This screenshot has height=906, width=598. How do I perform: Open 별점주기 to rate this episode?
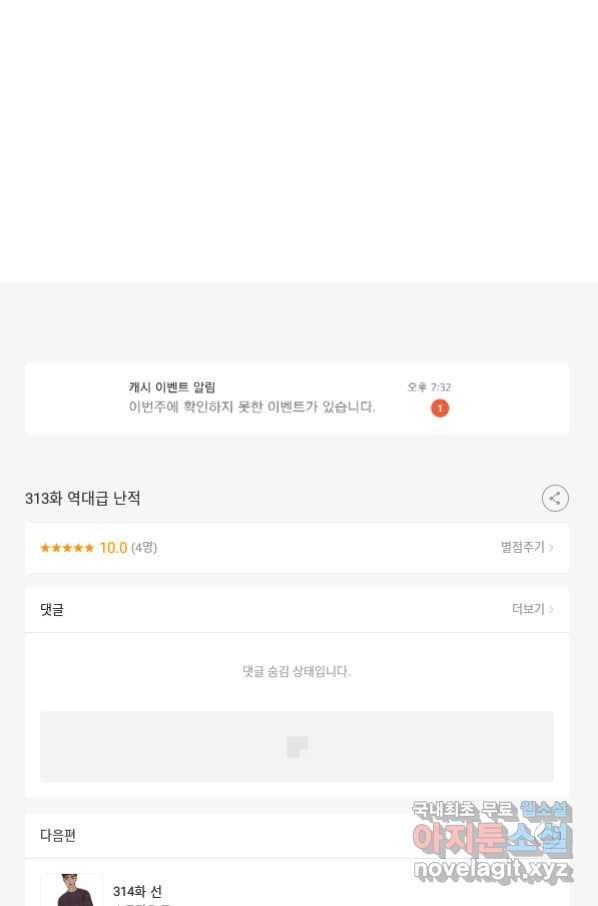point(522,547)
